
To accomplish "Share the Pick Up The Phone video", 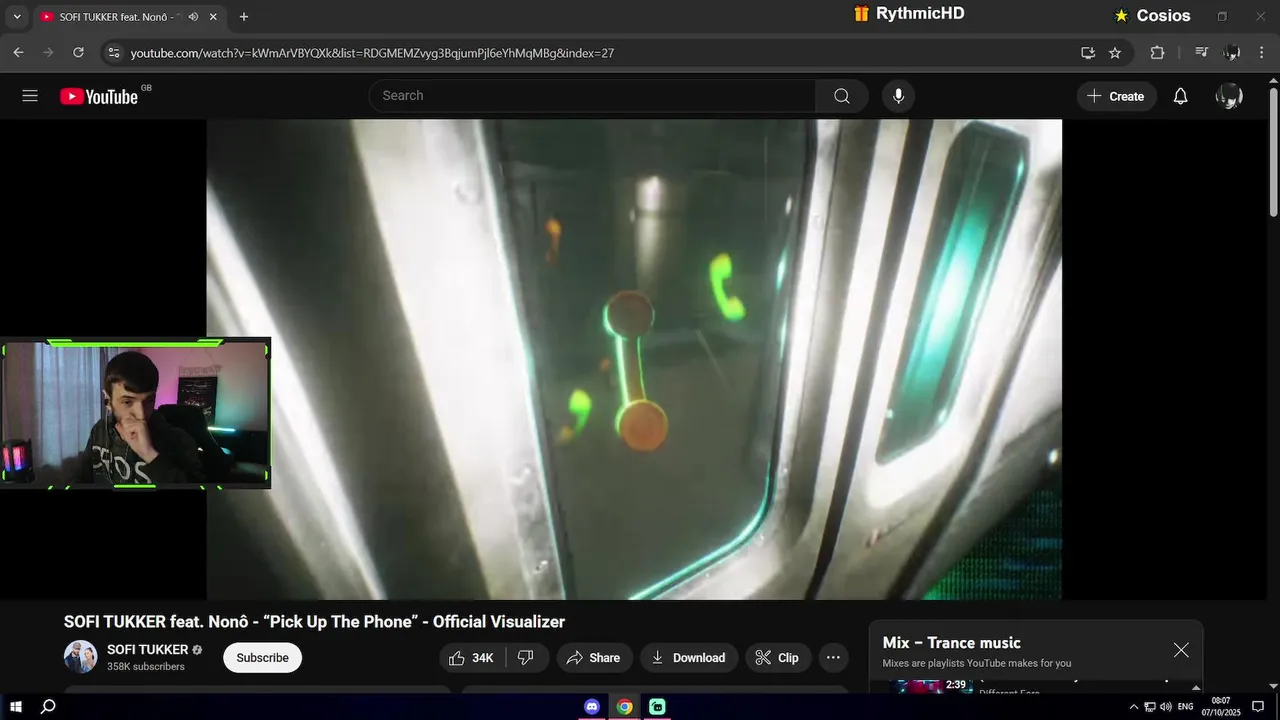I will 593,657.
